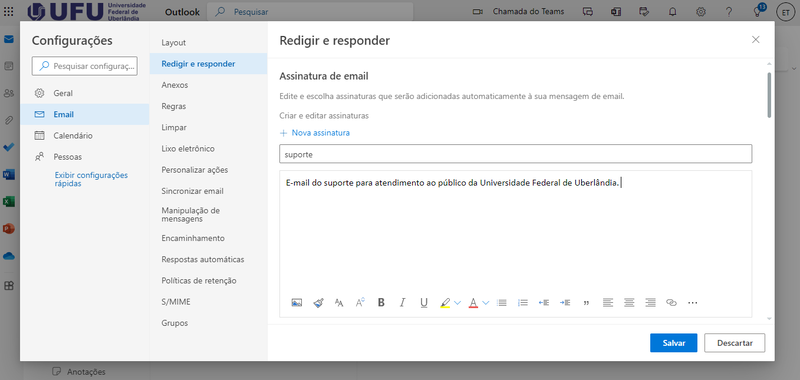Open settings gear in Outlook header
This screenshot has height=380, width=800.
point(701,11)
